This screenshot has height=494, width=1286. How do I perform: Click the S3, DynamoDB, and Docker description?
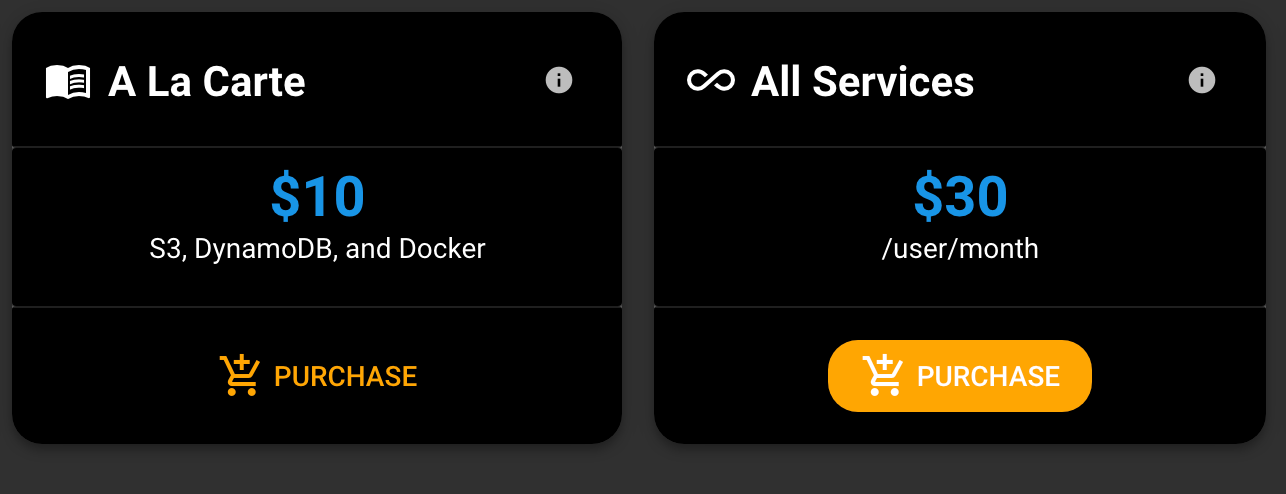tap(317, 248)
